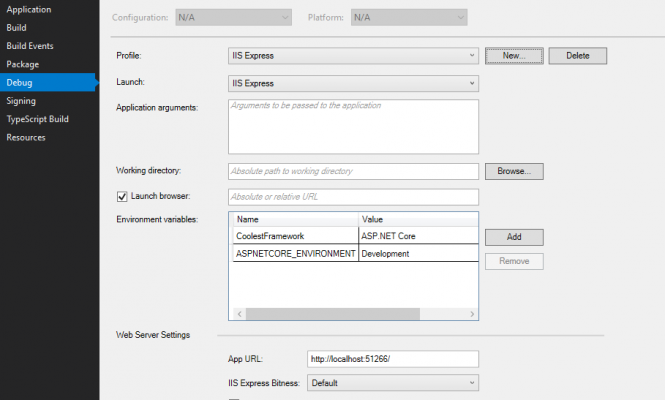This screenshot has width=665, height=400.
Task: Go to the TypeScript Build tab
Action: point(37,119)
